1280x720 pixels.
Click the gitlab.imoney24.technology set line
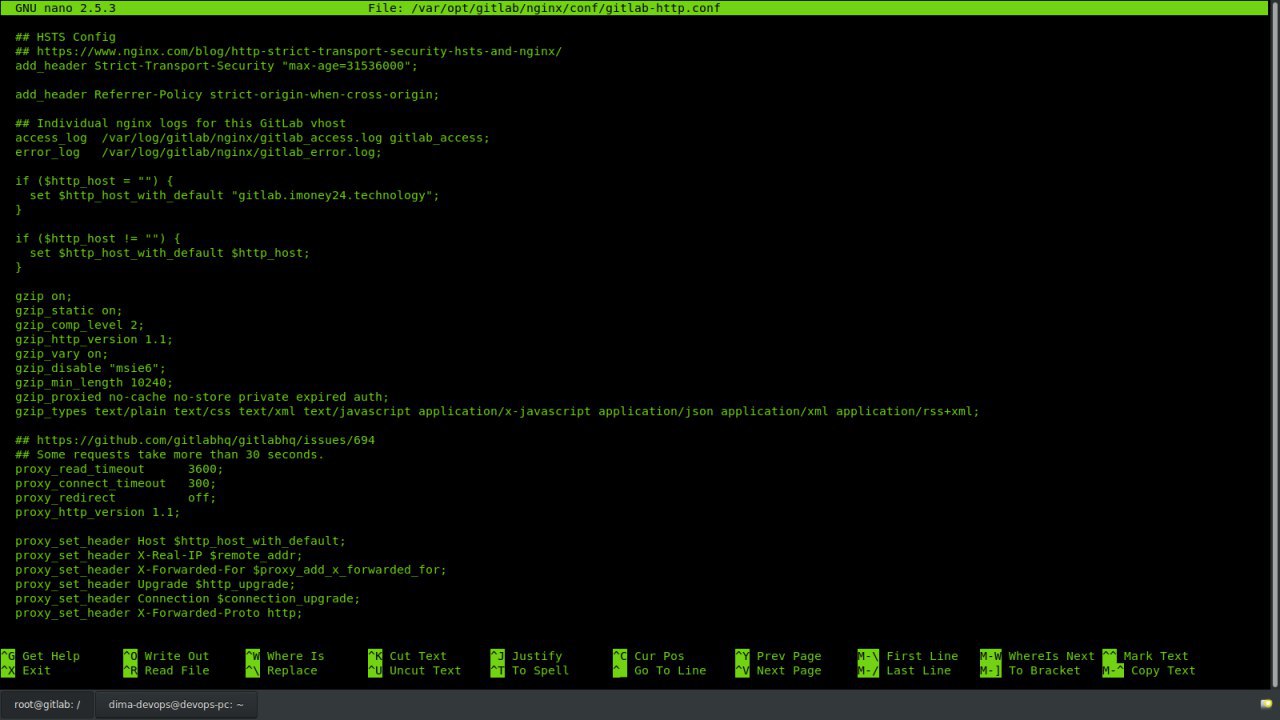[234, 195]
